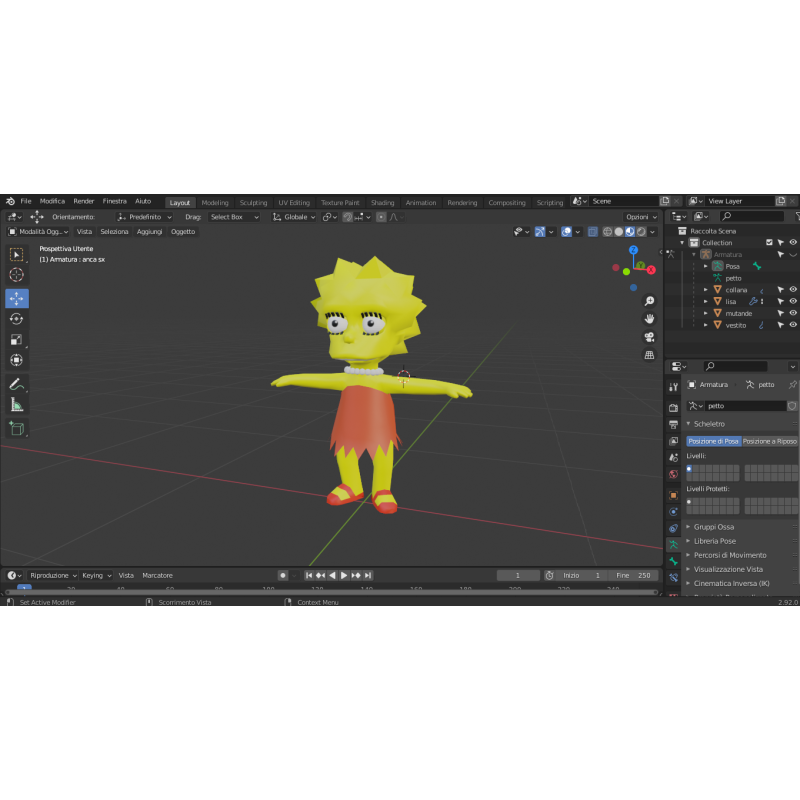Screen dimensions: 800x800
Task: Open the Select Box drag dropdown
Action: tap(234, 217)
